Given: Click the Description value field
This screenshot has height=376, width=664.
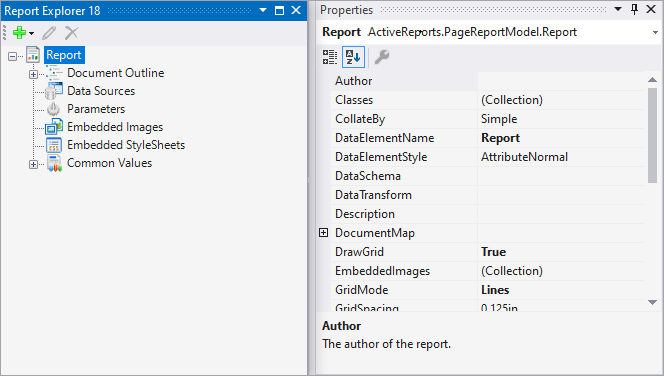Looking at the screenshot, I should click(x=561, y=214).
